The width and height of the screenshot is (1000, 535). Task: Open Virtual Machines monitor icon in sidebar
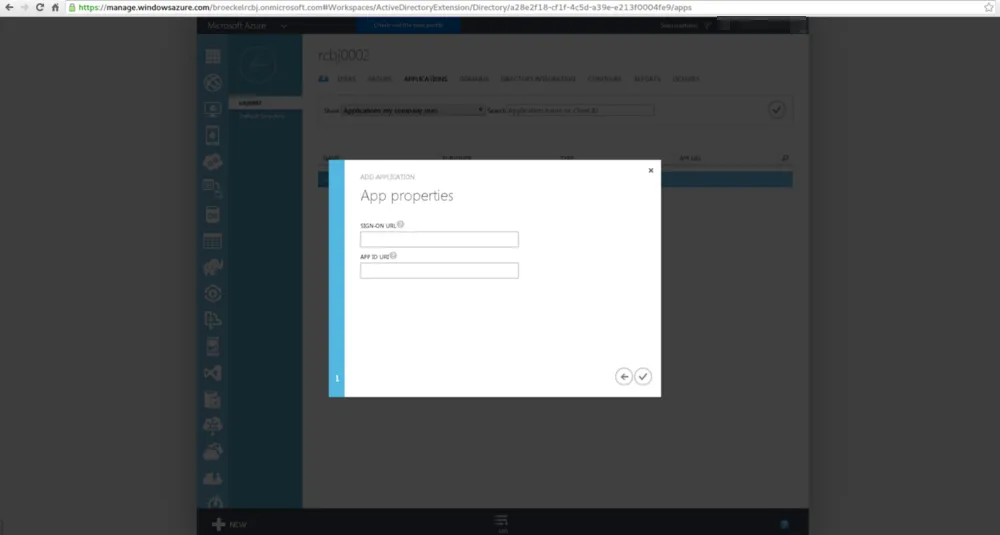212,109
